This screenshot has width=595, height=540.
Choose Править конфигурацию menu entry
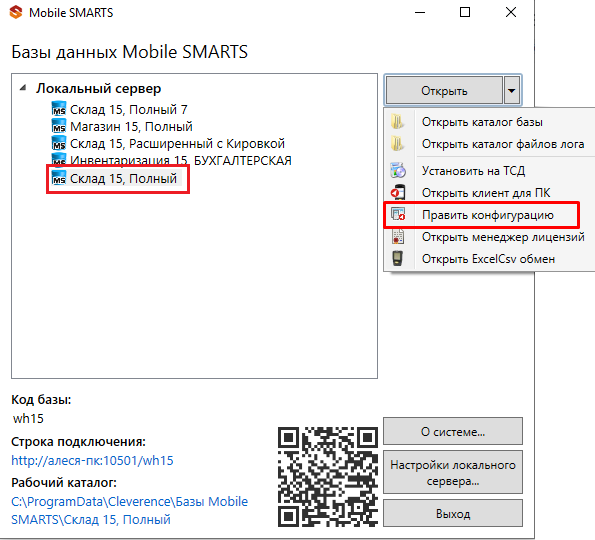[x=488, y=215]
